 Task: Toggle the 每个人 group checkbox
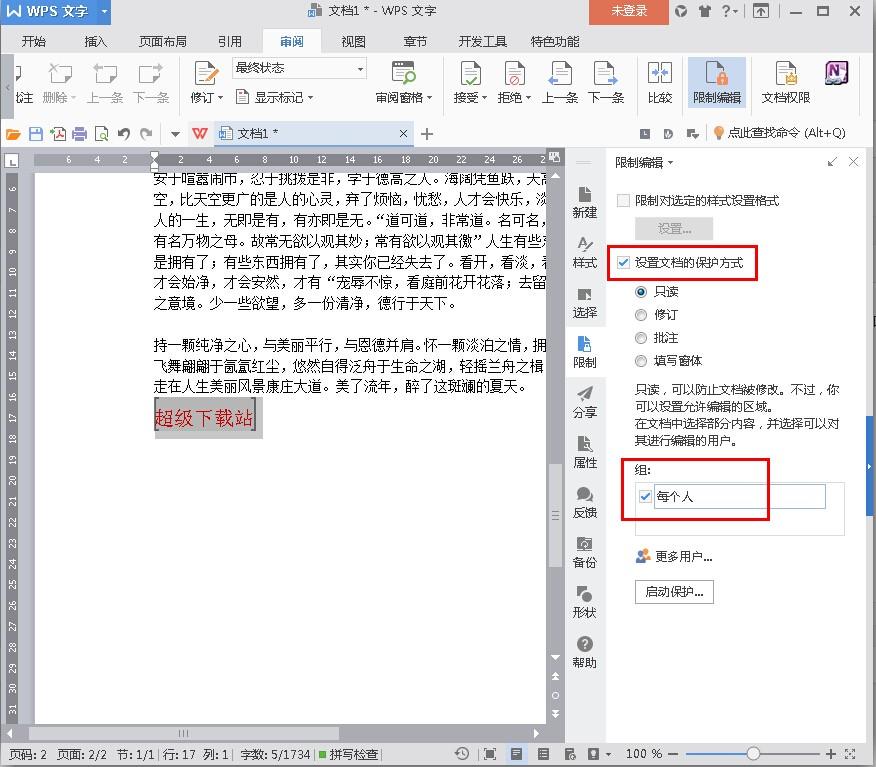point(645,497)
